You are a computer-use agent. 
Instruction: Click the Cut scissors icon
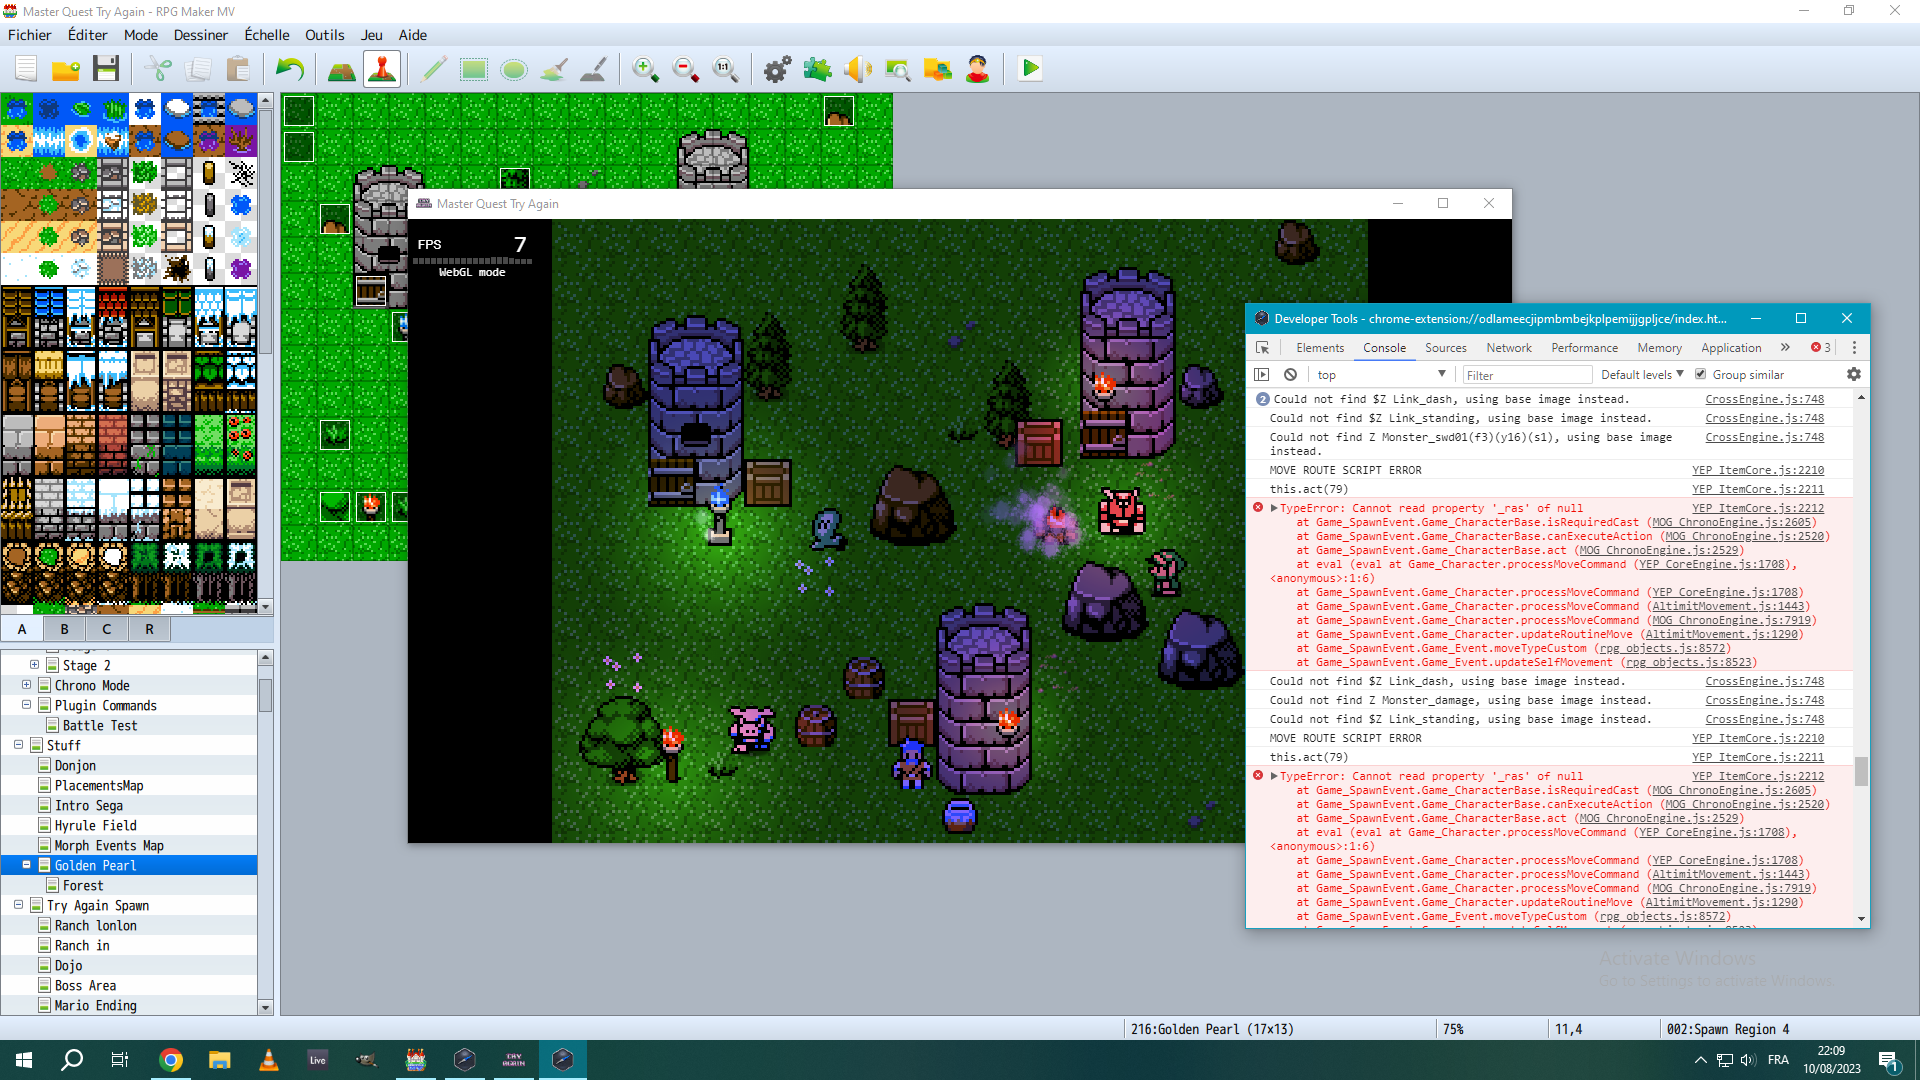(x=158, y=69)
